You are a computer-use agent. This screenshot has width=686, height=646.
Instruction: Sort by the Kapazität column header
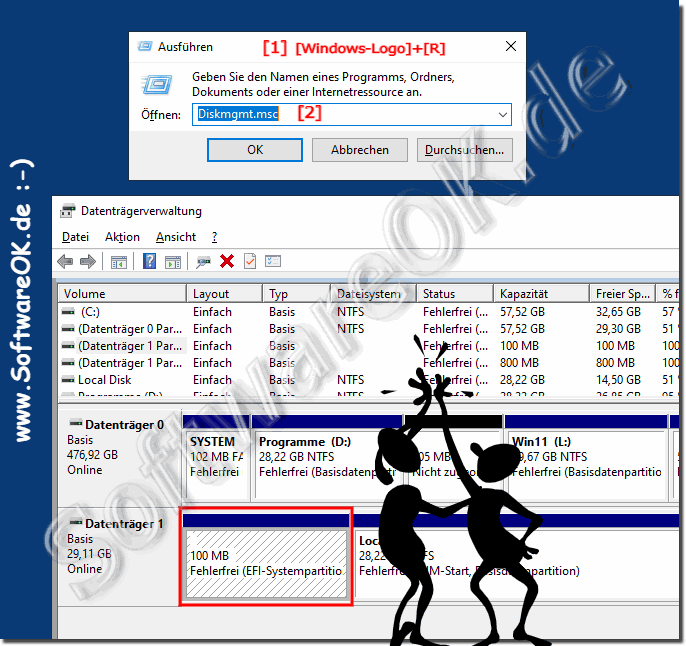point(541,293)
